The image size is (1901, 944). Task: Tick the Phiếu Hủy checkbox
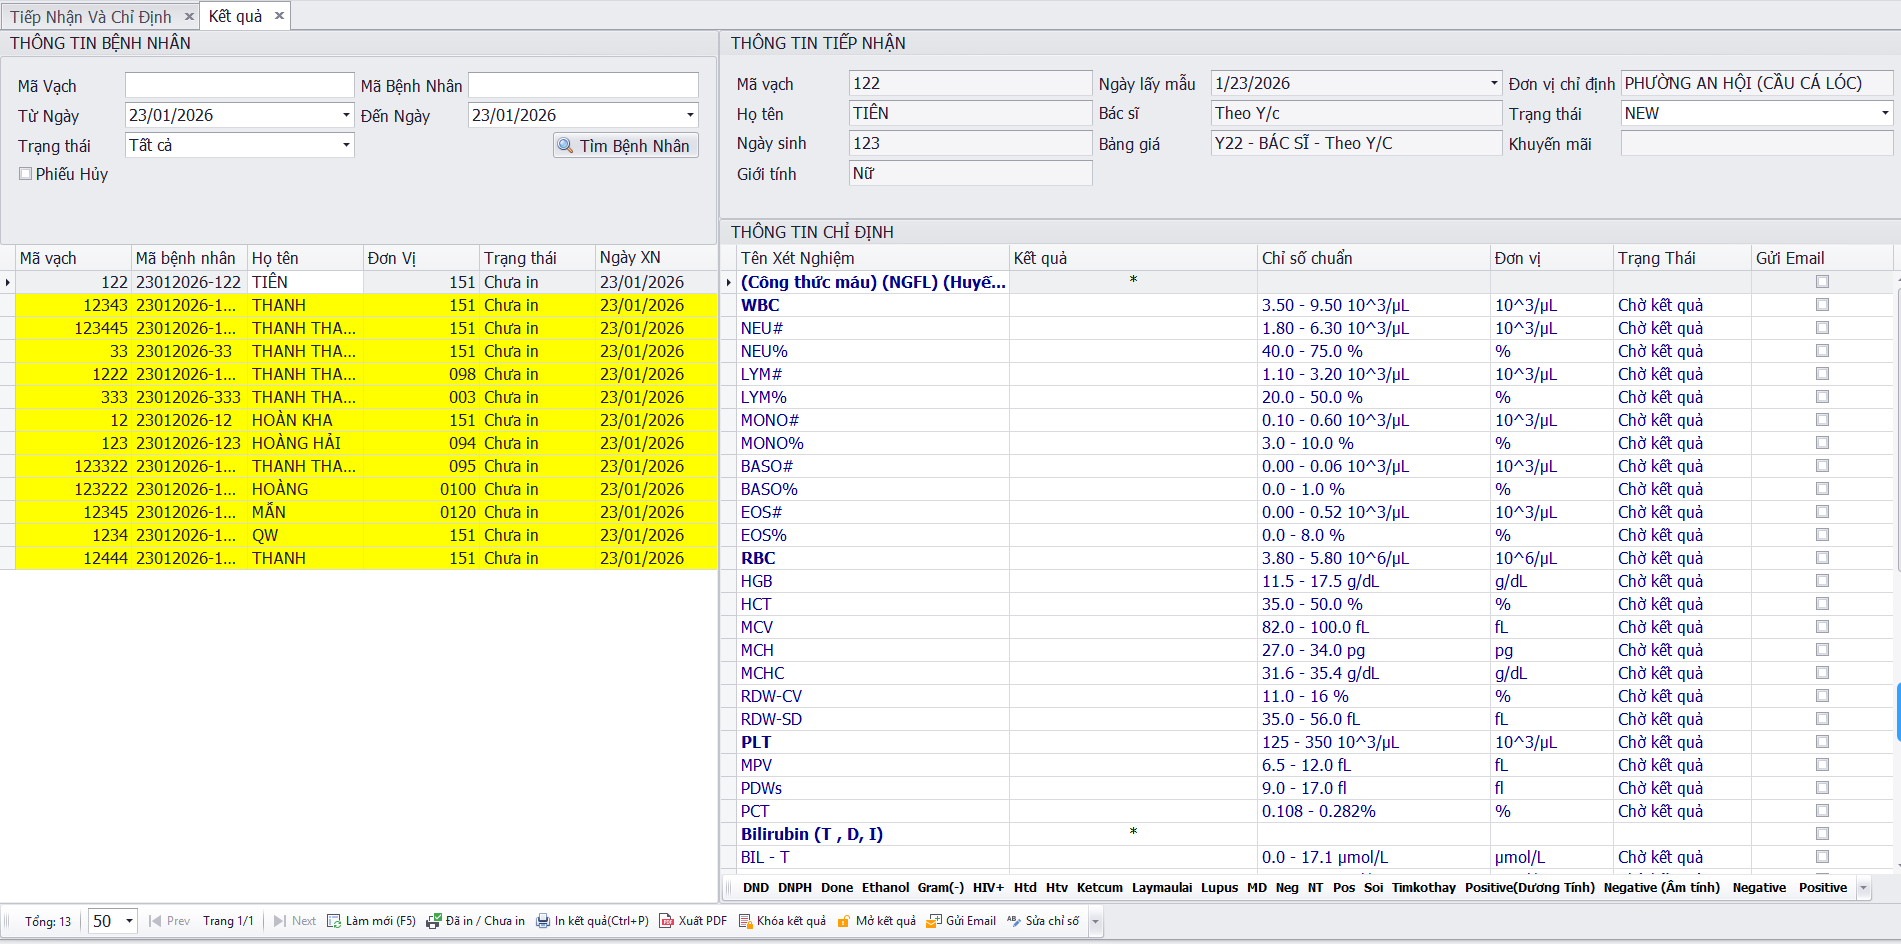click(x=26, y=174)
